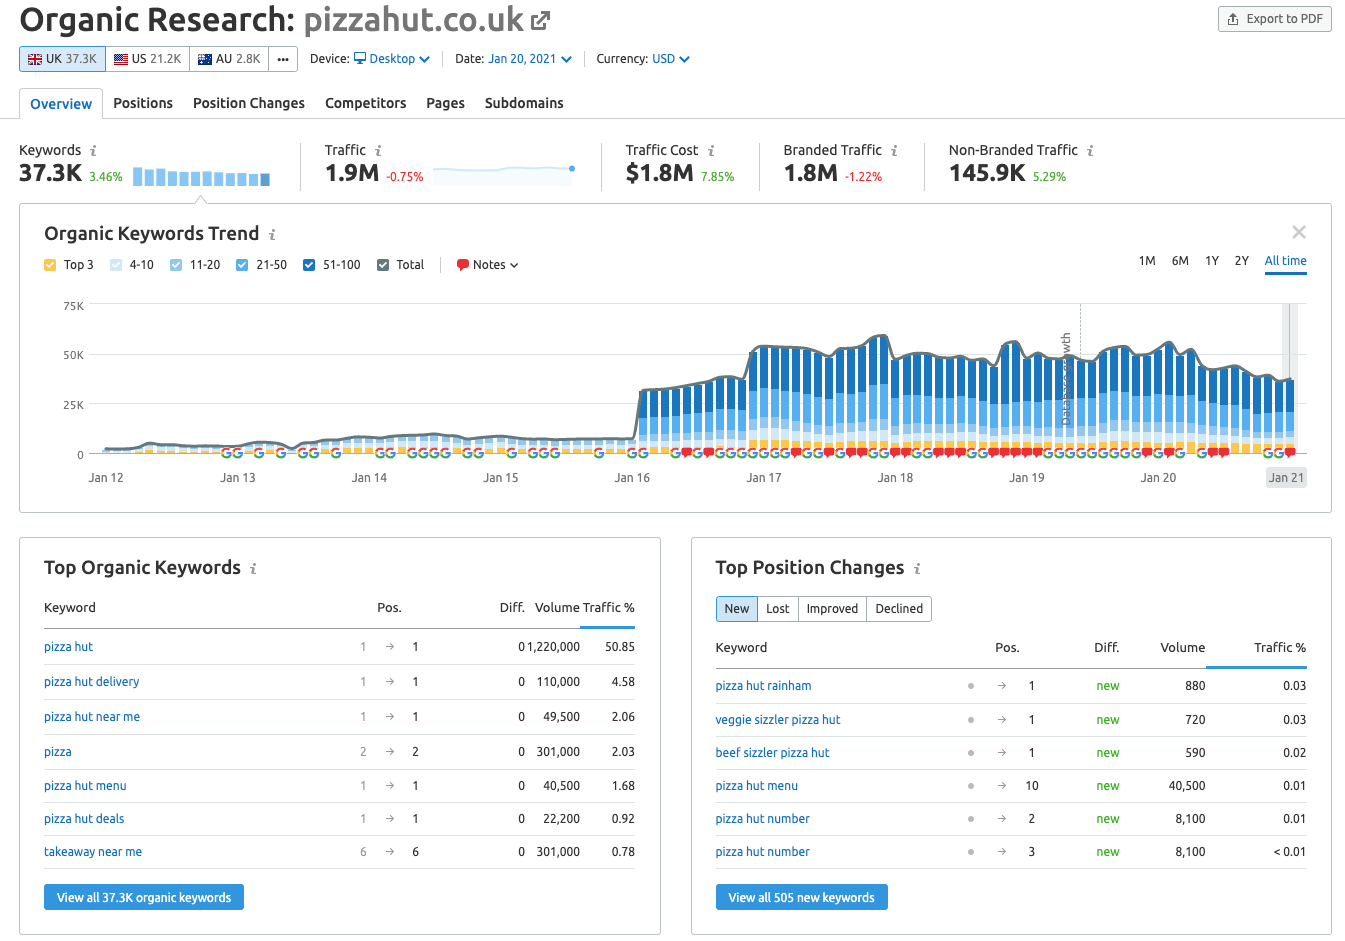
Task: Open the pizza hut rainham keyword
Action: point(763,686)
